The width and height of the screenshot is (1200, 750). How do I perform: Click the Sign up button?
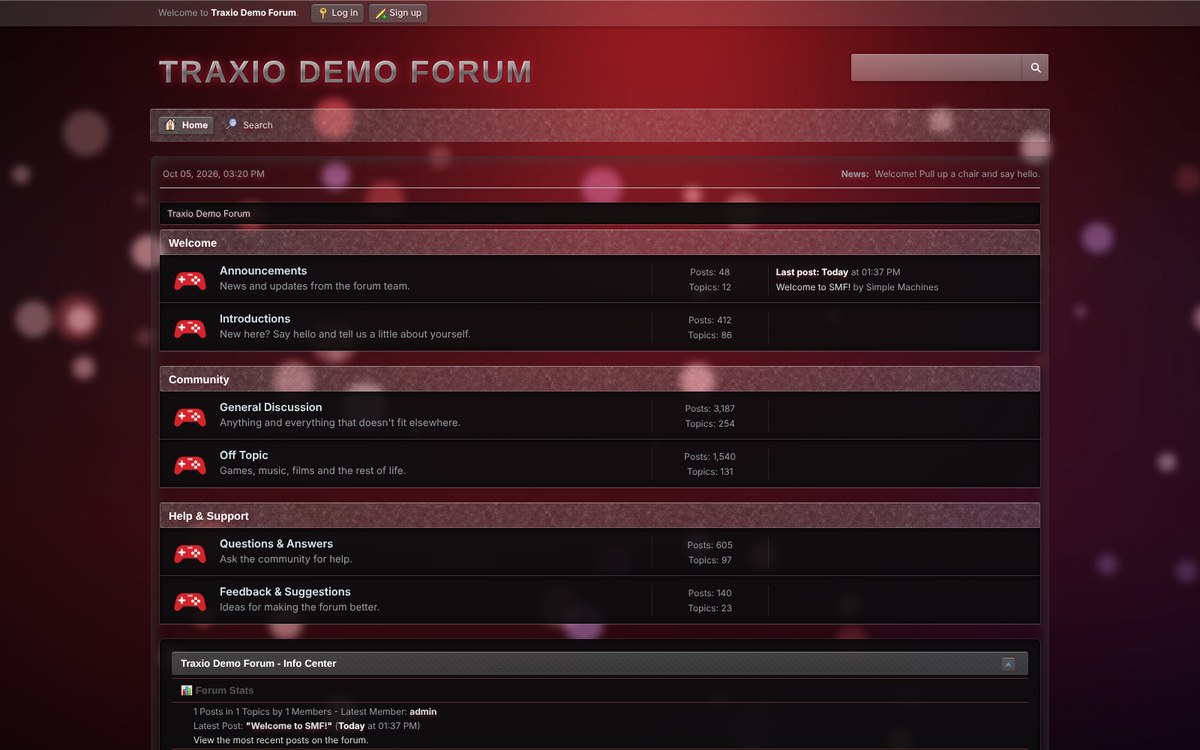pyautogui.click(x=398, y=13)
